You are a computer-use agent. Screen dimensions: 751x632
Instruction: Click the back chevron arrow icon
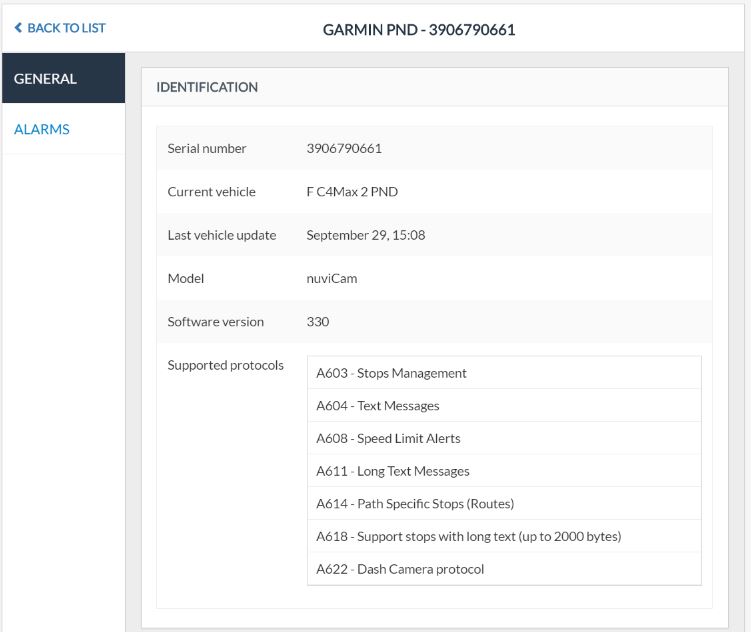(x=18, y=28)
